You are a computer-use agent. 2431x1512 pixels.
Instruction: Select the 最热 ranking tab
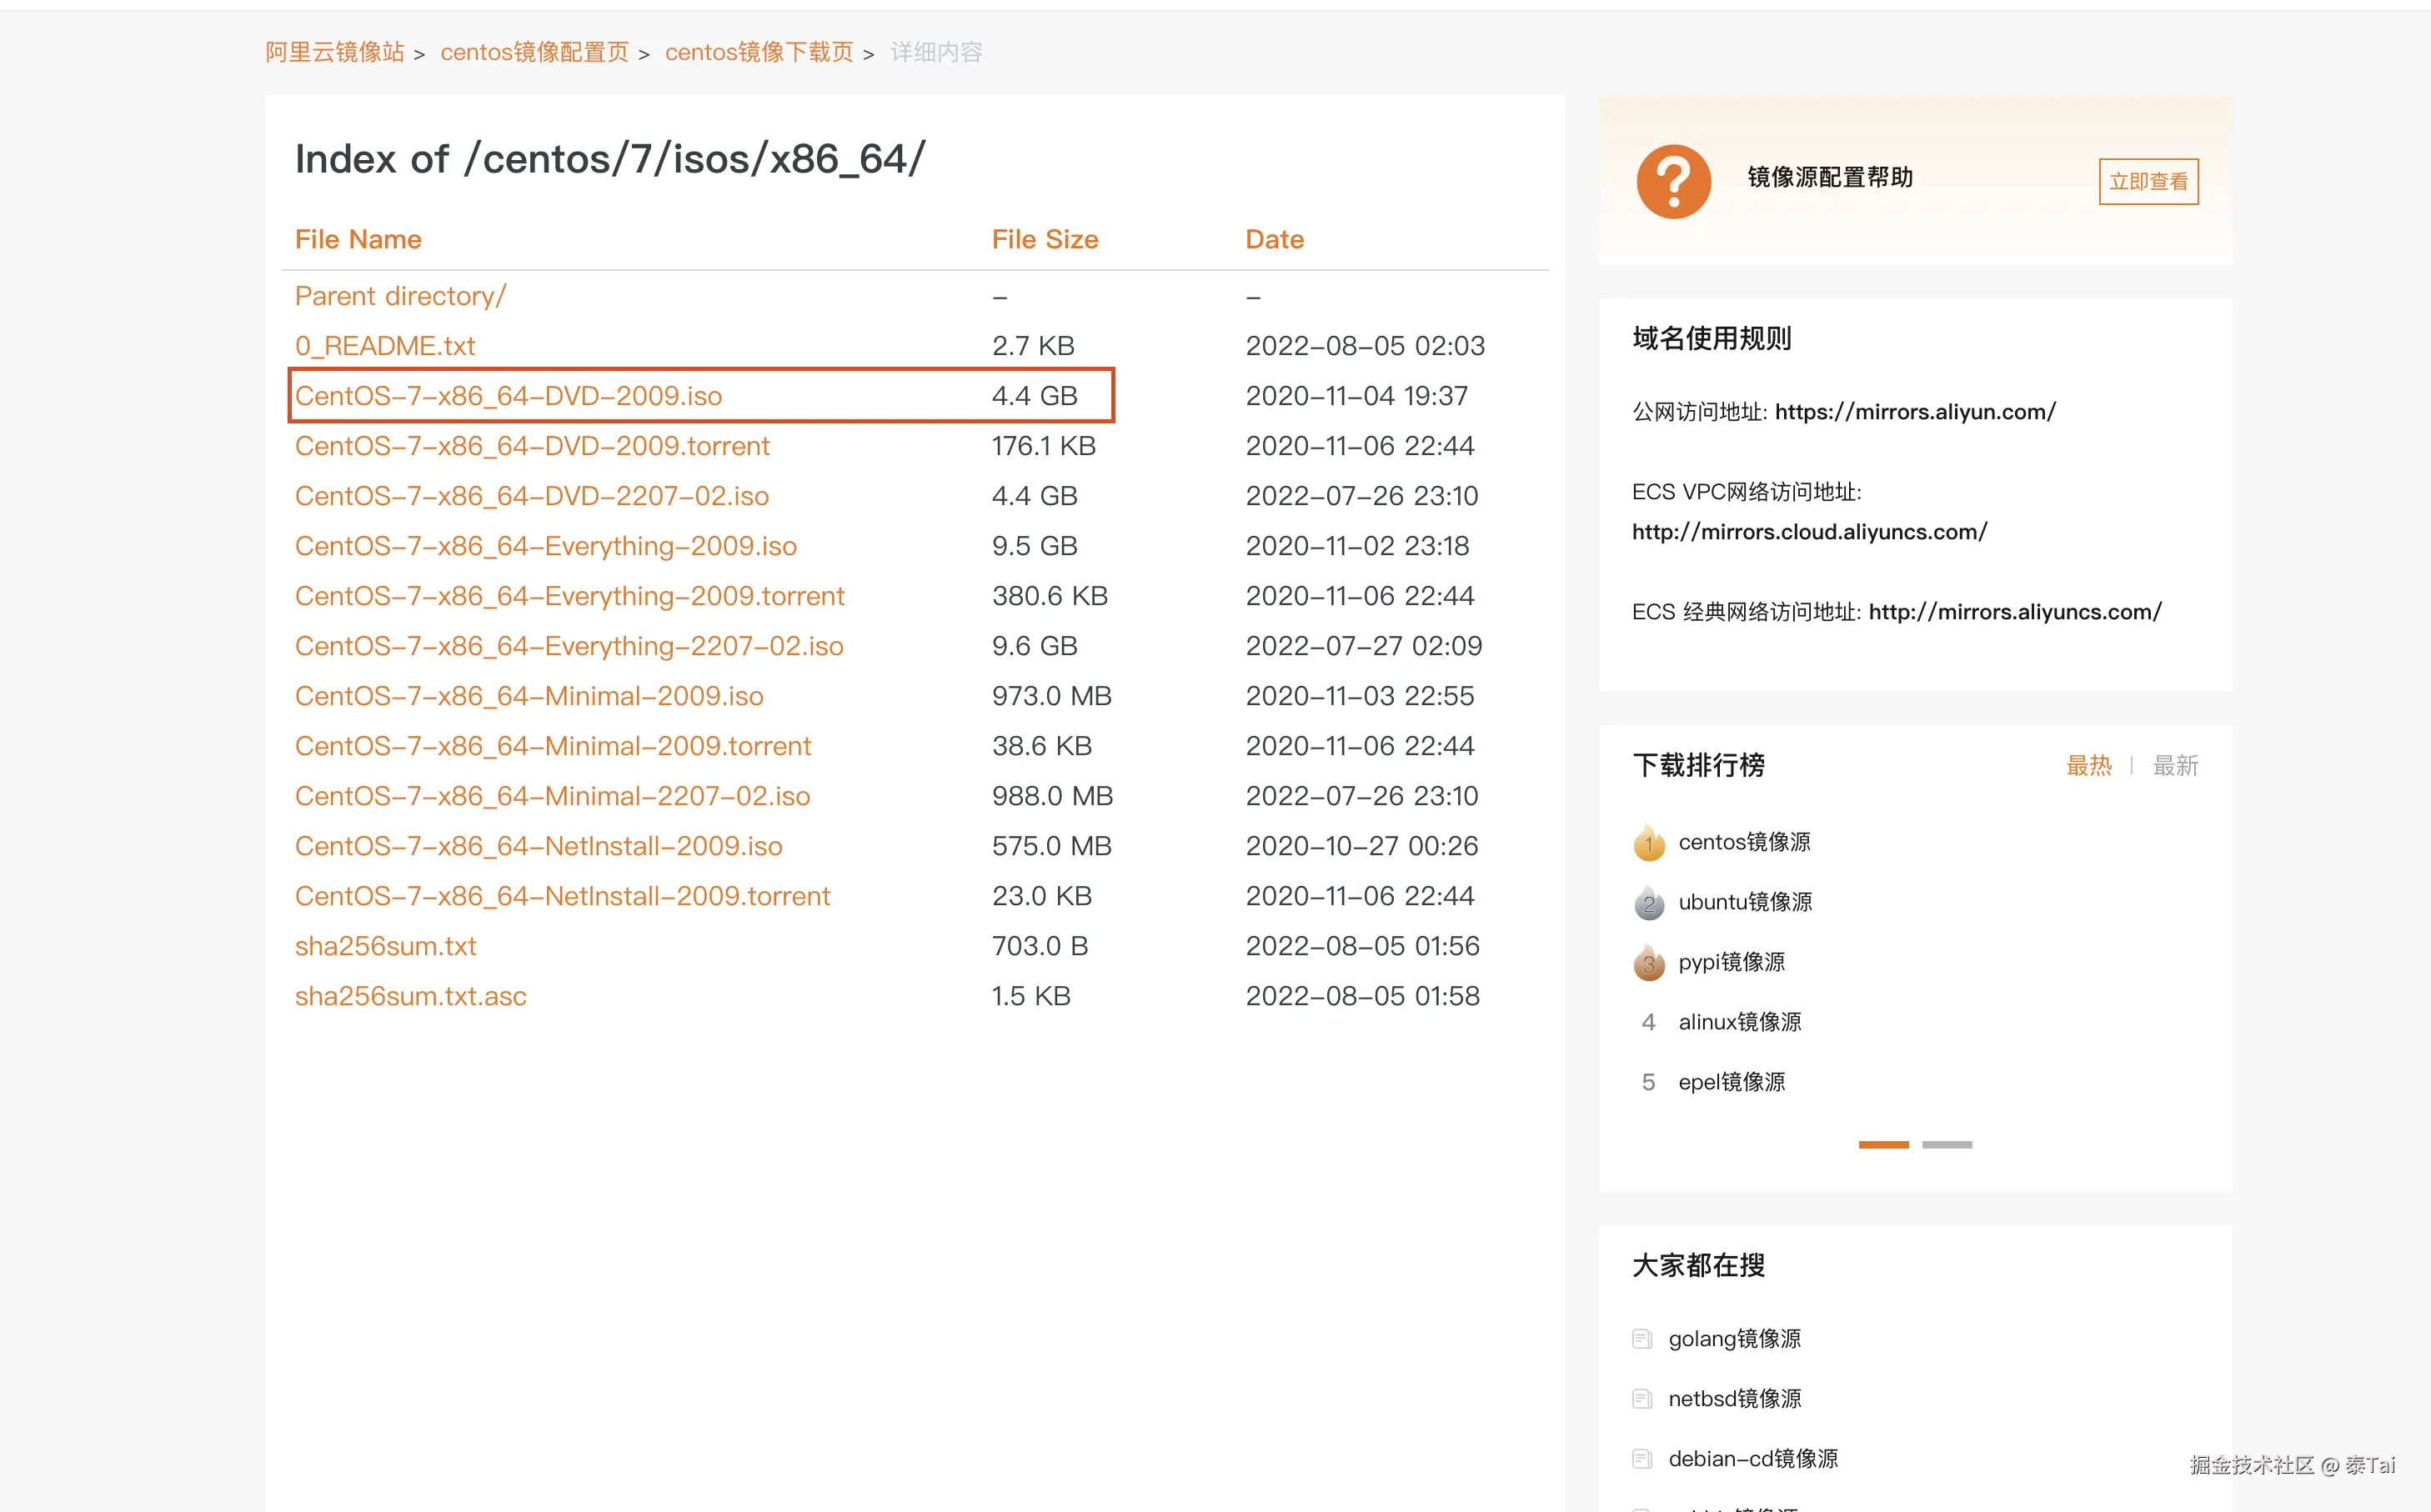2088,766
